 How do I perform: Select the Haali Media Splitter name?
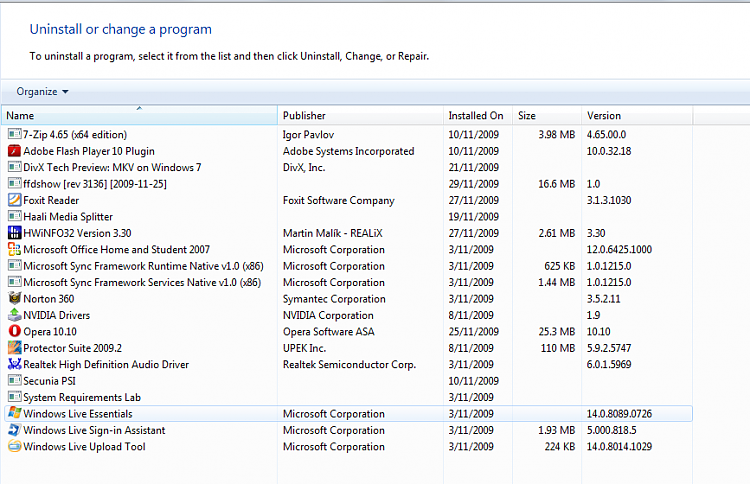tap(68, 217)
